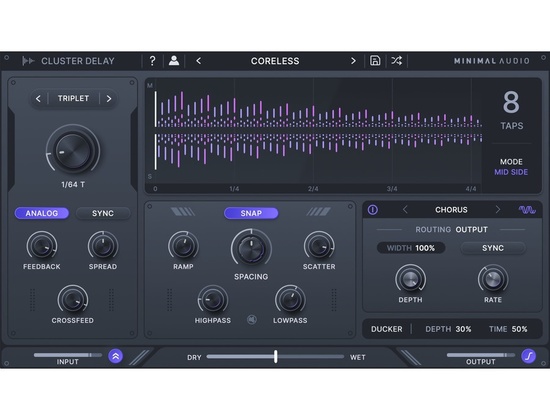Go to the next preset arrow
This screenshot has height=420, width=550.
click(353, 61)
